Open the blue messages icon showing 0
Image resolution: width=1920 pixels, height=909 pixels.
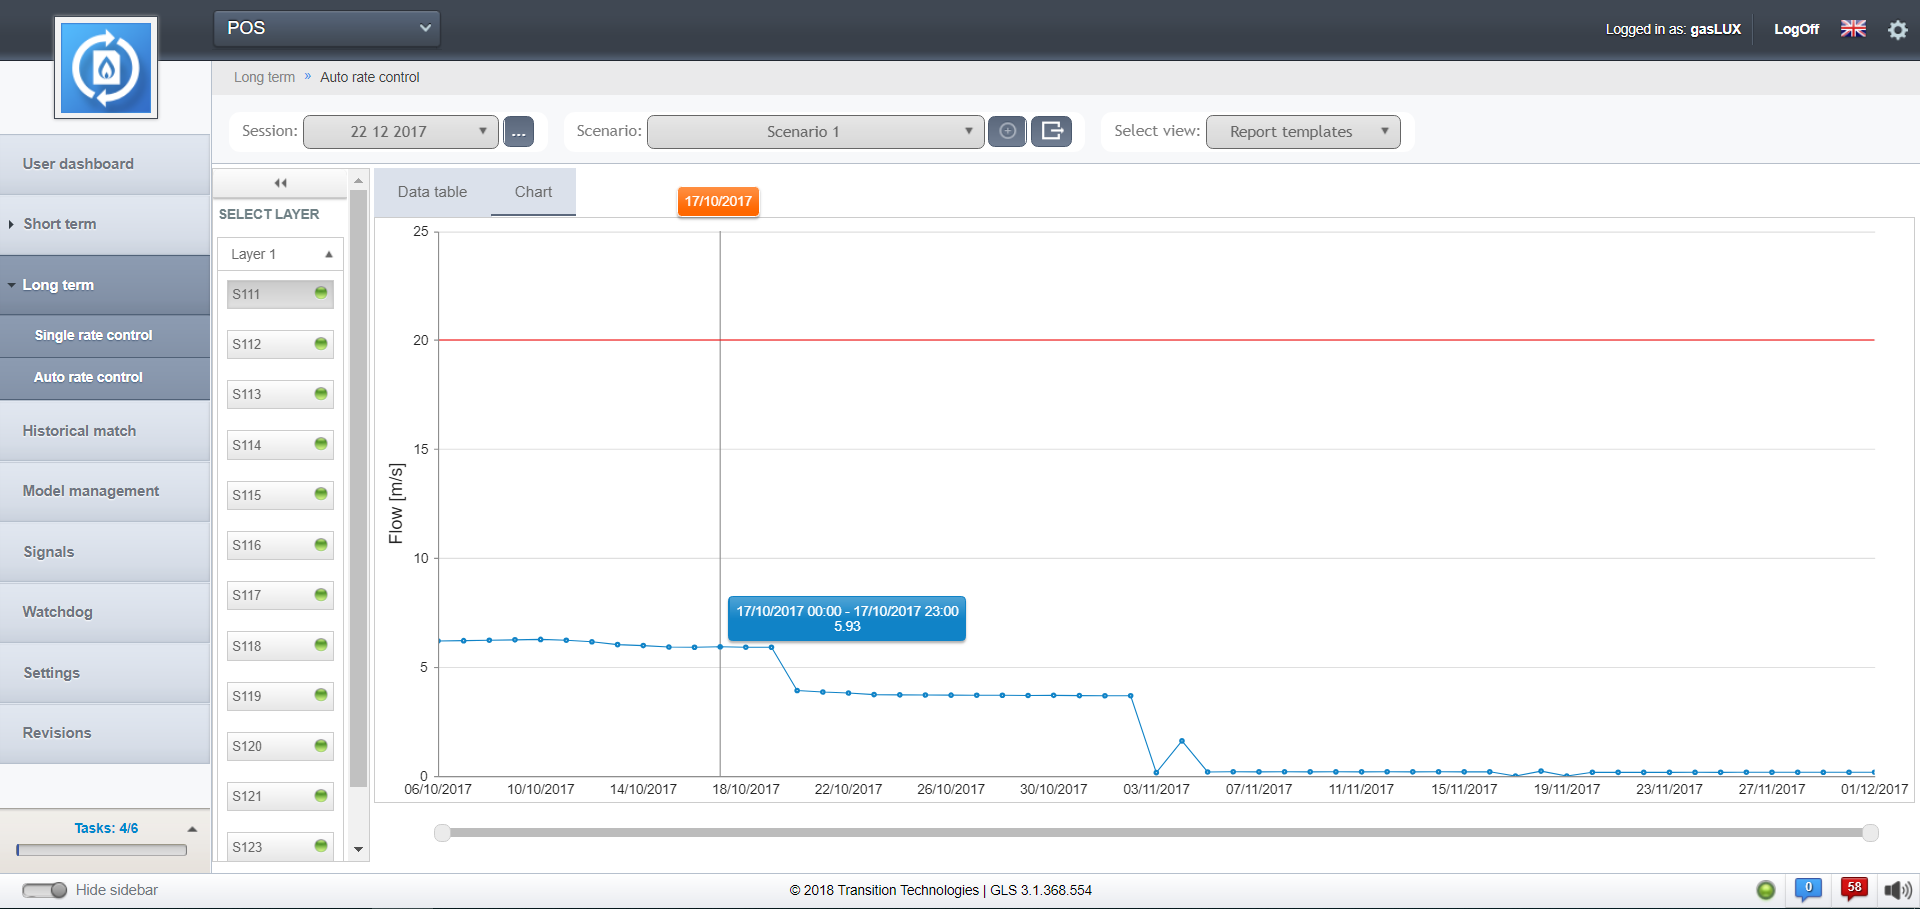coord(1808,889)
